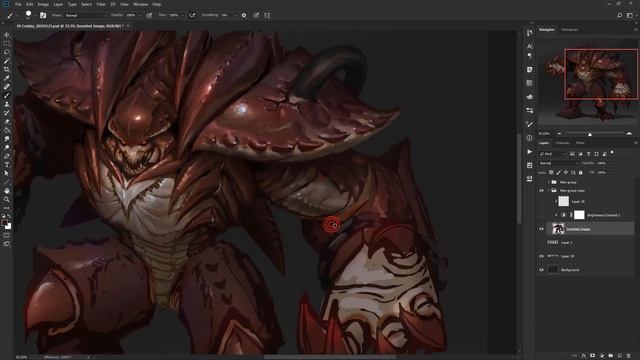Image resolution: width=640 pixels, height=360 pixels.
Task: Enable airbrush-style build-up toggle
Action: (192, 16)
